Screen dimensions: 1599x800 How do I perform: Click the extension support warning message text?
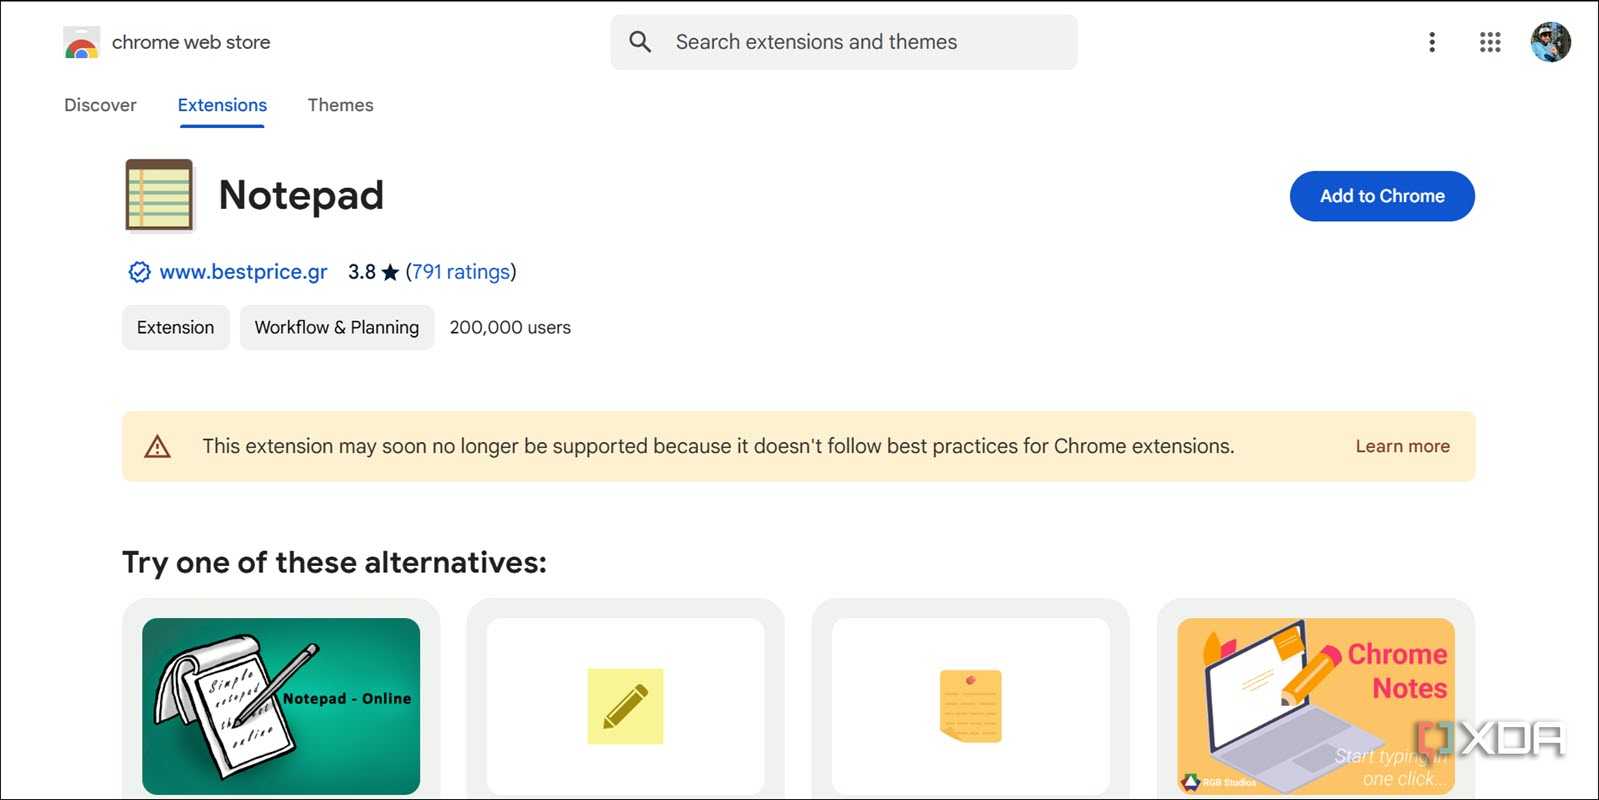(718, 446)
